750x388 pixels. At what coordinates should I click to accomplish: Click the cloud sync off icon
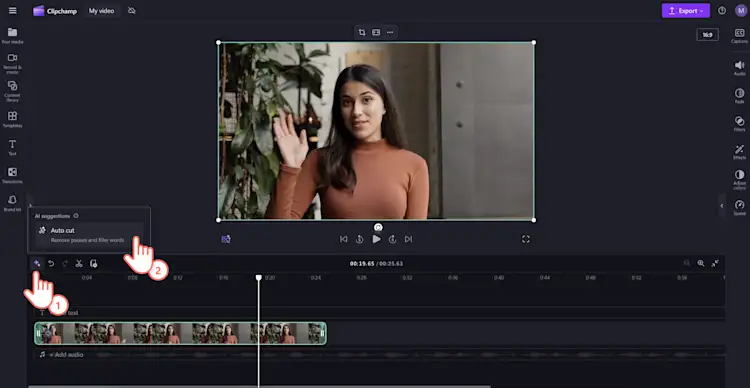(132, 11)
